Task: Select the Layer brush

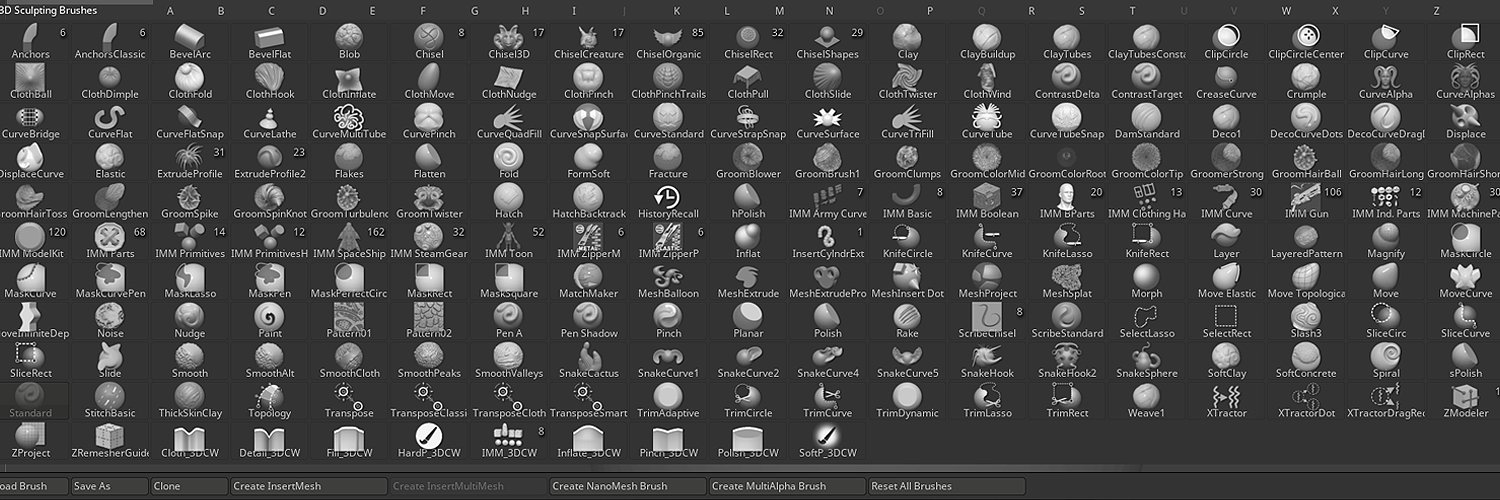Action: pyautogui.click(x=1227, y=242)
